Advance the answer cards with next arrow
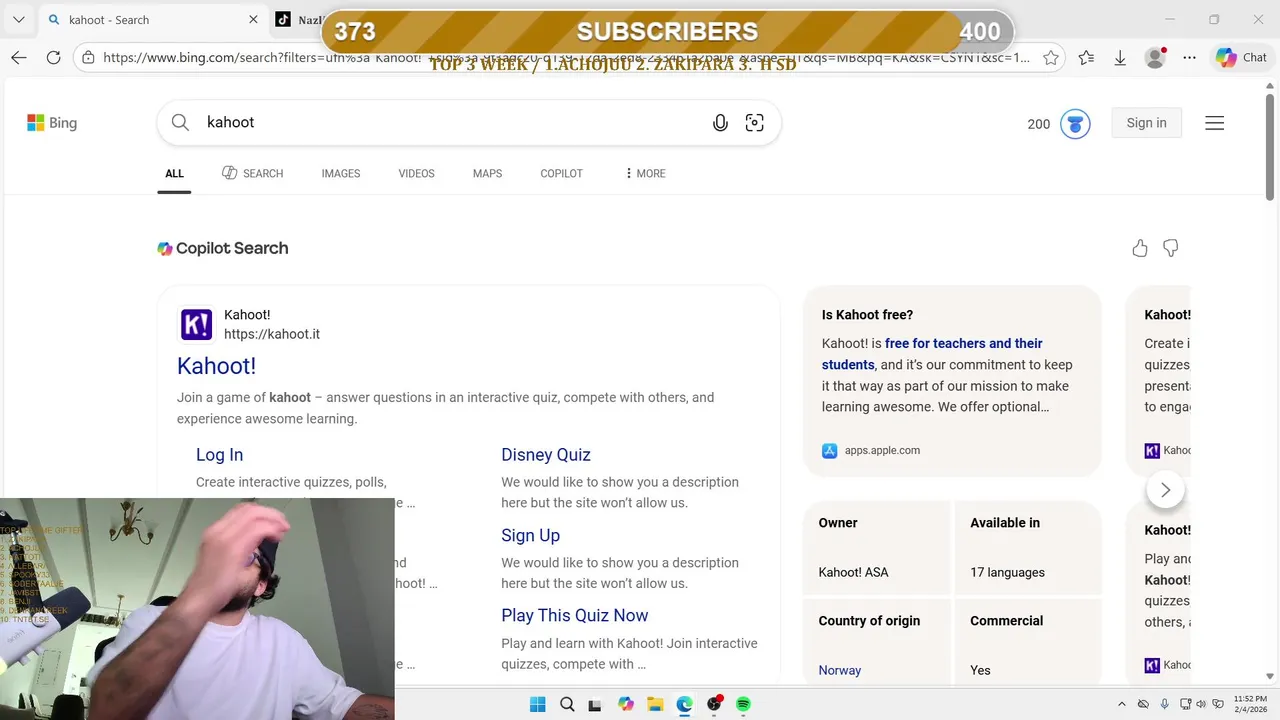1280x720 pixels. point(1165,490)
